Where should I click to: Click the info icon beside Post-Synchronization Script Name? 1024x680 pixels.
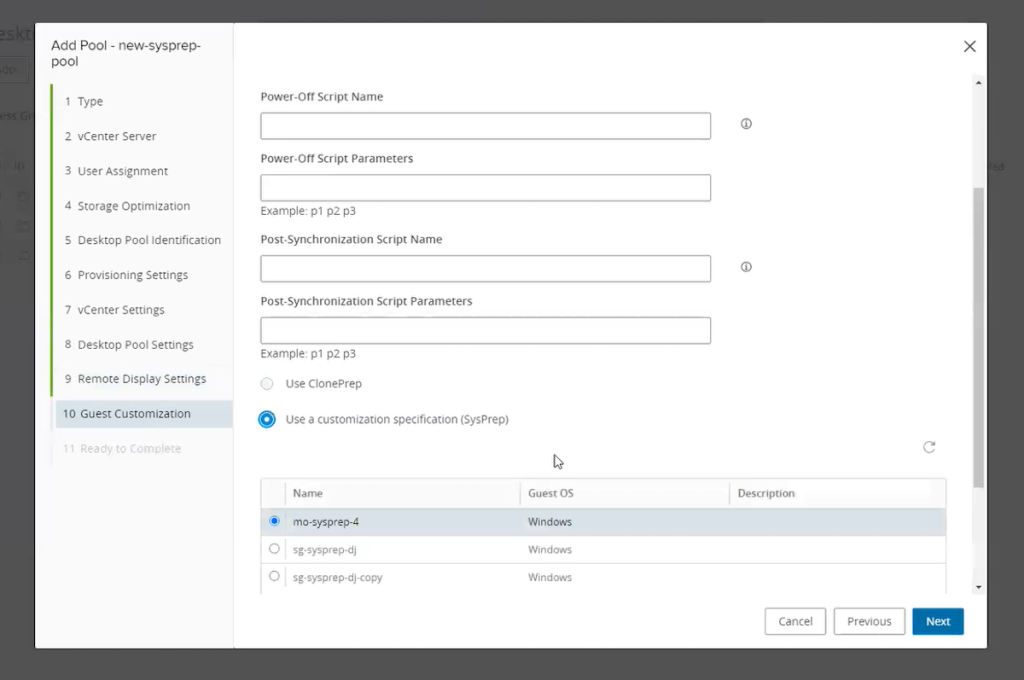(745, 266)
